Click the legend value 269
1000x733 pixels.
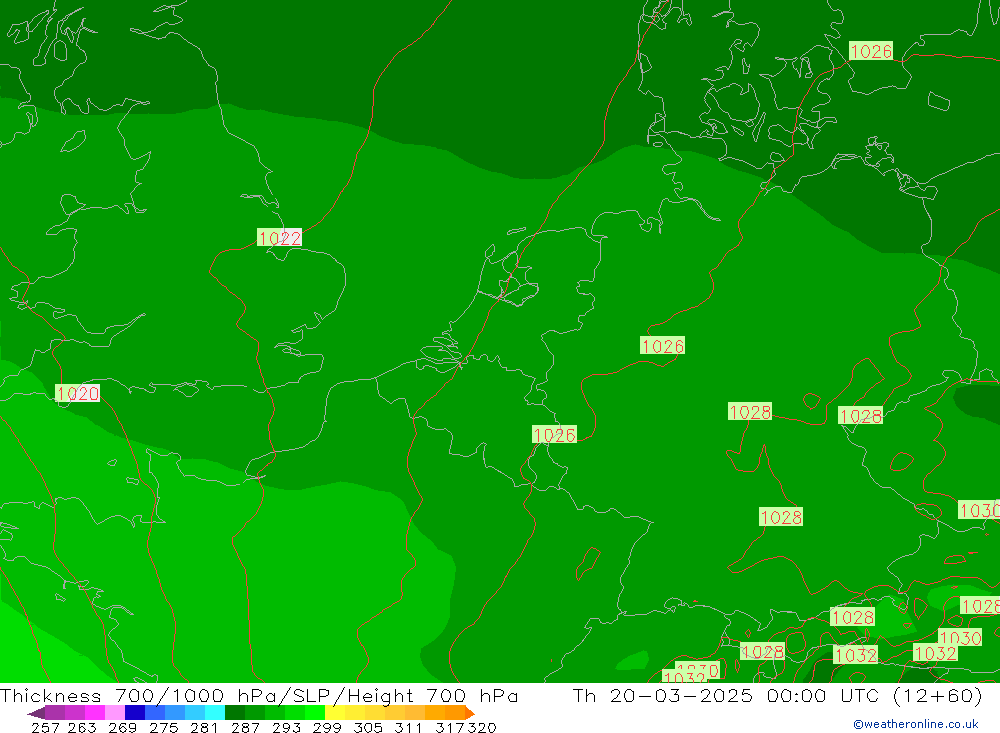click(x=122, y=727)
